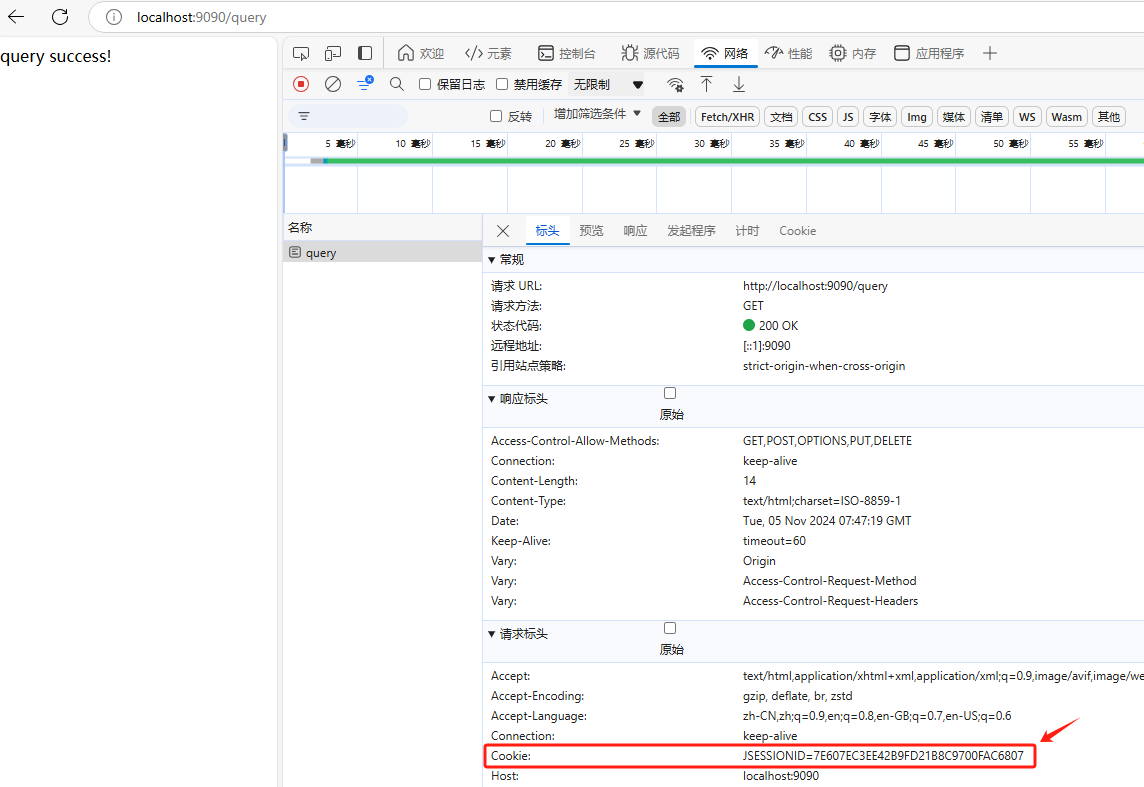Toggle device emulation icon in DevTools
1144x787 pixels.
pos(333,53)
